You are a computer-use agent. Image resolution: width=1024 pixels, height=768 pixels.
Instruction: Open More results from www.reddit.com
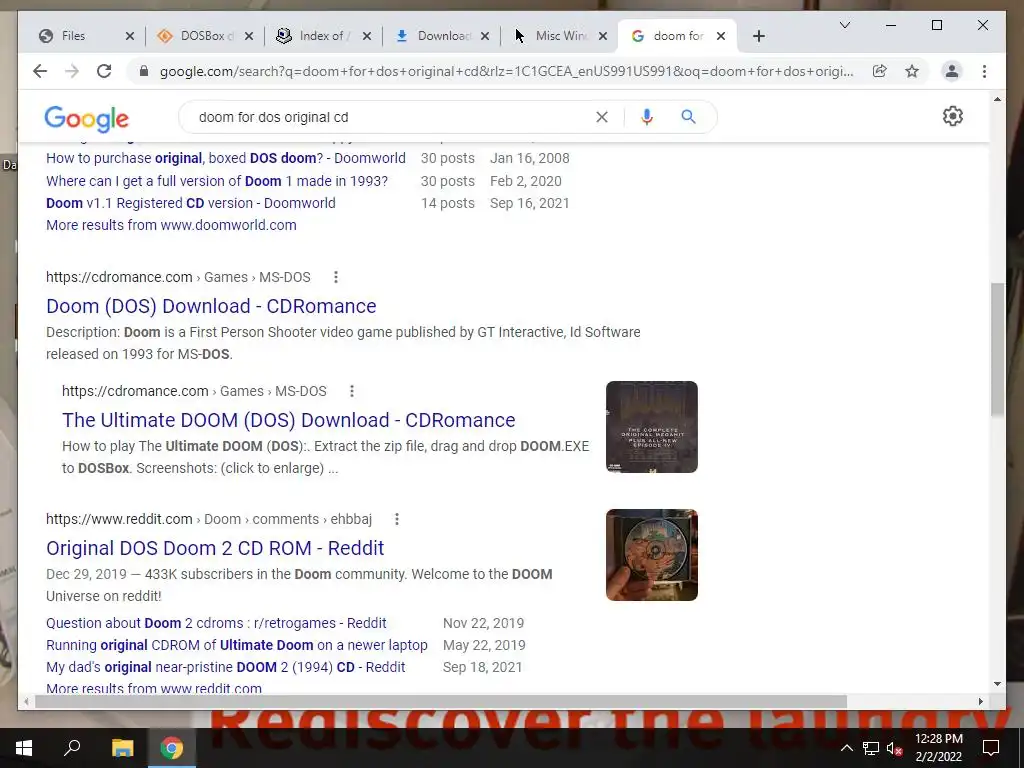point(153,688)
